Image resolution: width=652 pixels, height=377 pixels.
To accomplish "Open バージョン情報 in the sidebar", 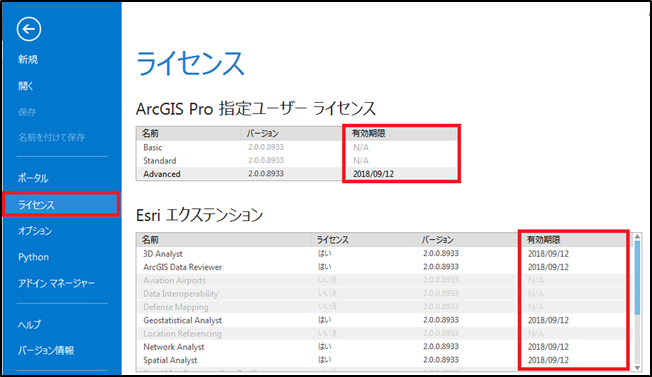I will [46, 350].
